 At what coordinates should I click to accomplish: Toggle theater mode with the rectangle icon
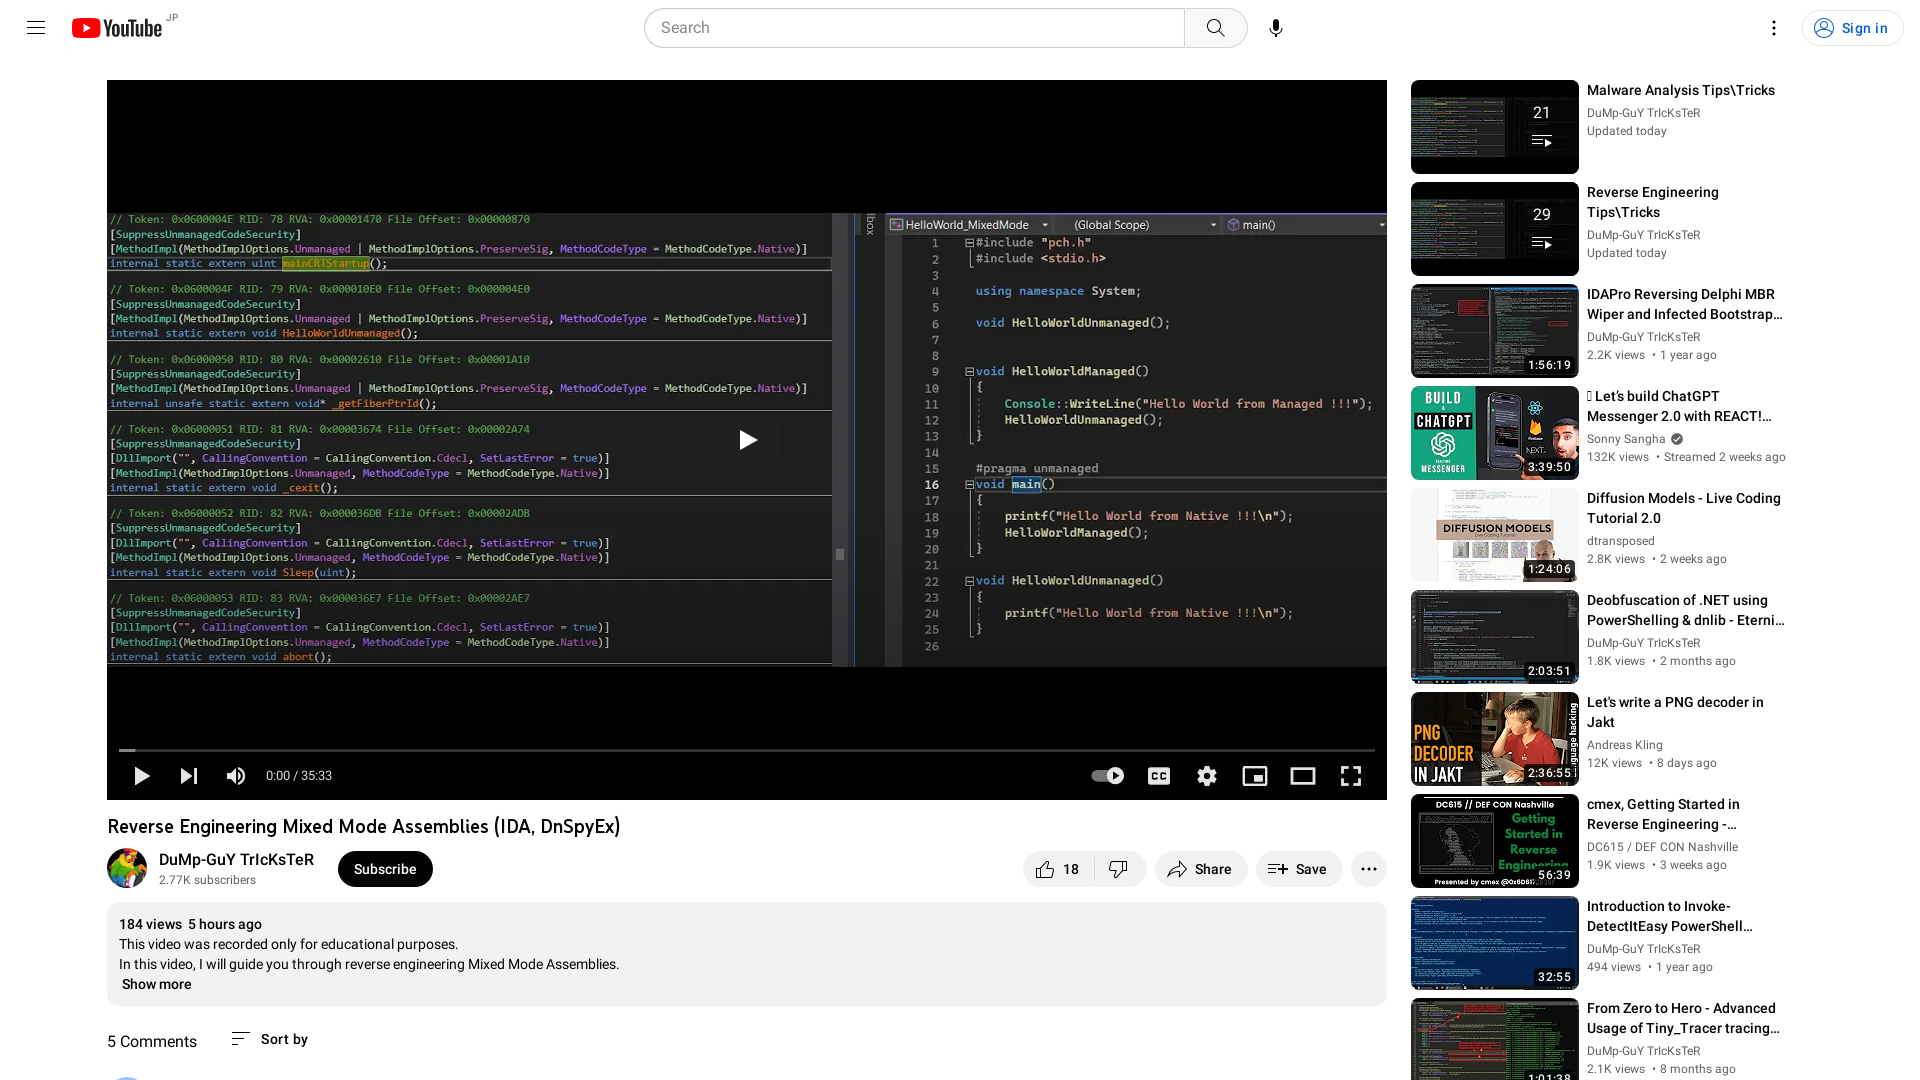click(x=1303, y=775)
